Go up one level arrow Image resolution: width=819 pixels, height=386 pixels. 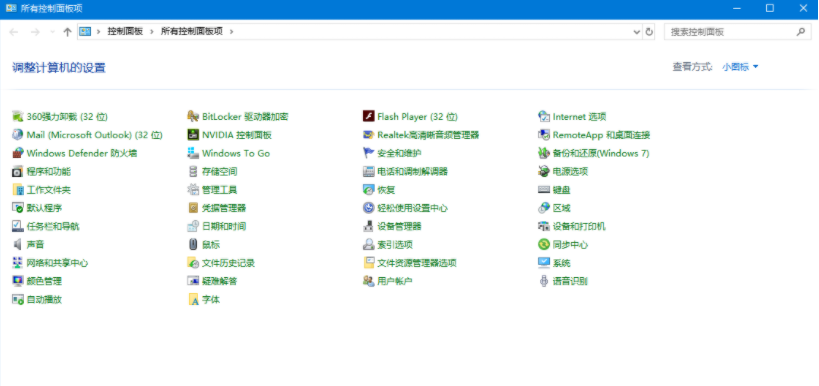67,32
